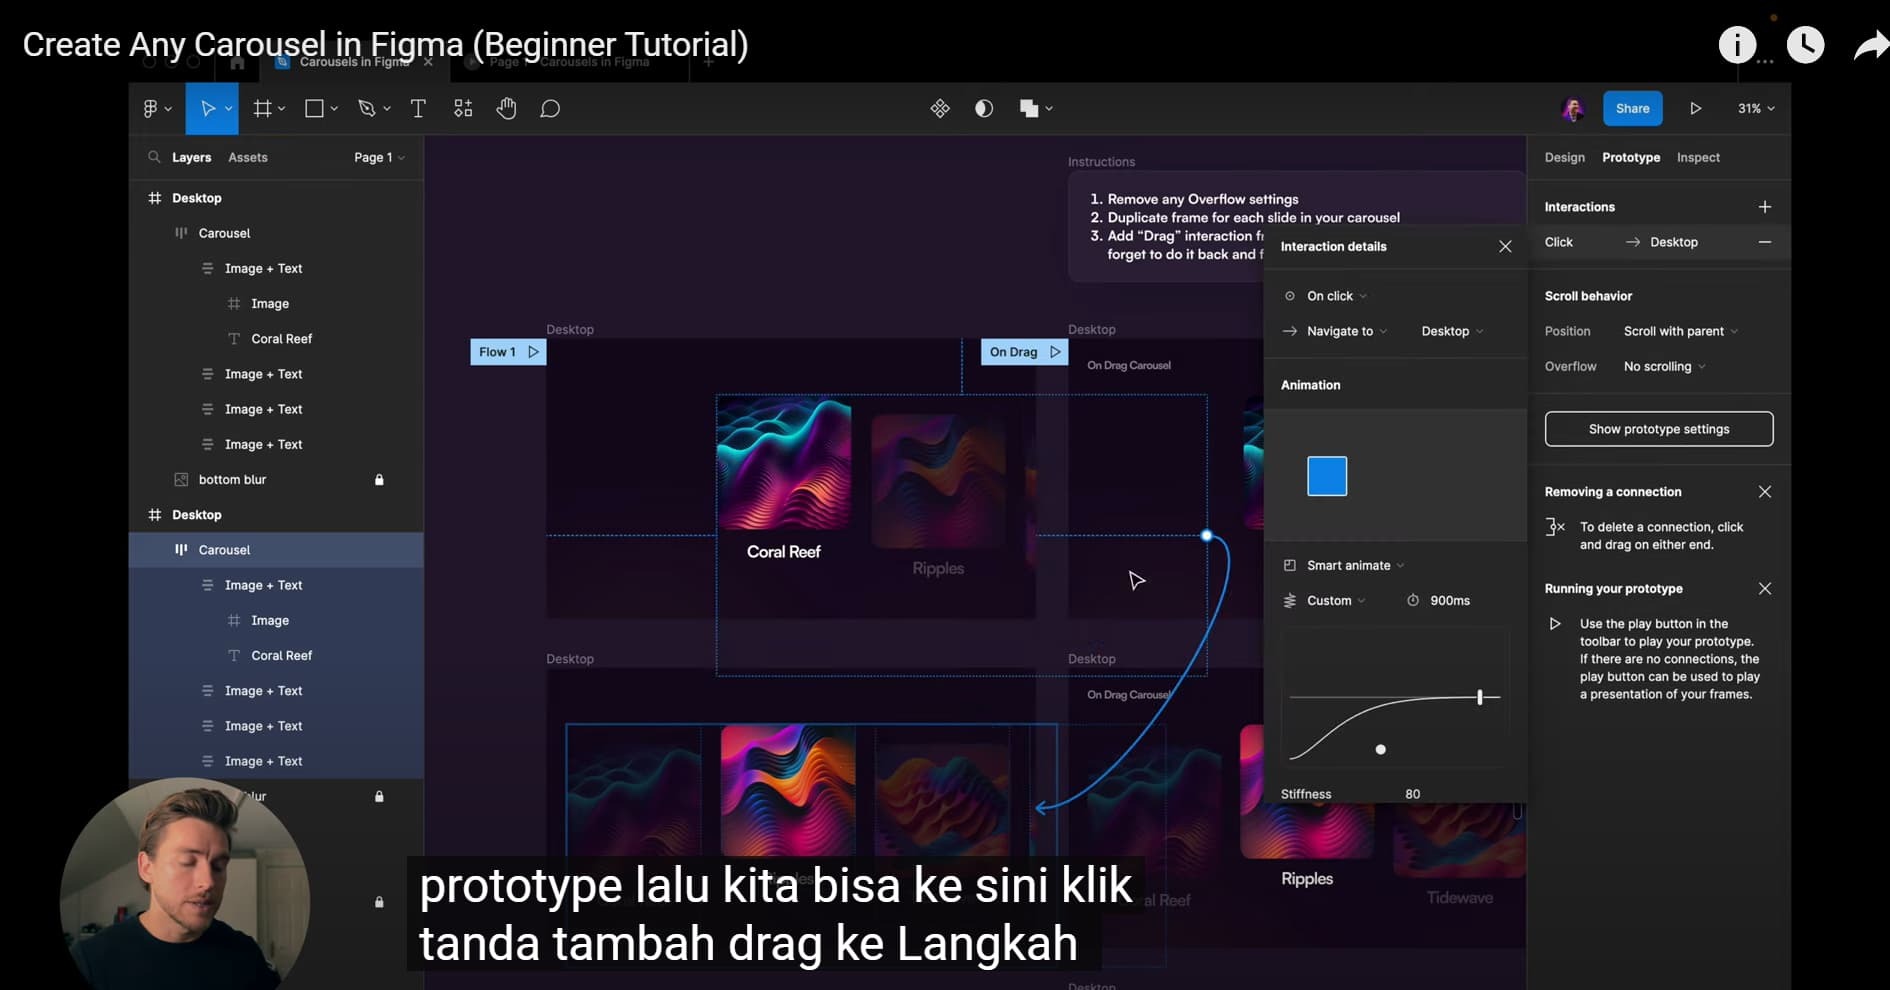Open the Pen tool options chevron
Image resolution: width=1890 pixels, height=990 pixels.
(x=387, y=108)
